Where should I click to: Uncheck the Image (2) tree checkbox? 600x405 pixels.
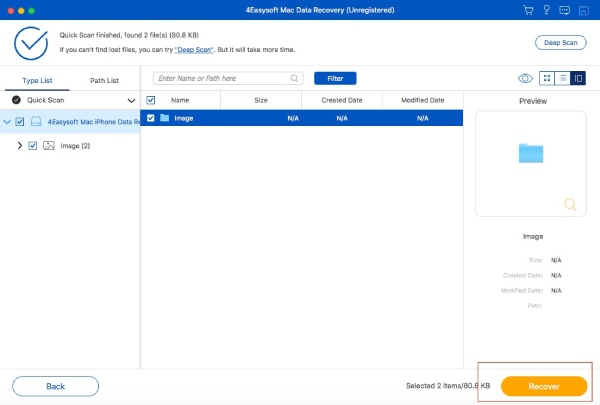click(x=33, y=145)
